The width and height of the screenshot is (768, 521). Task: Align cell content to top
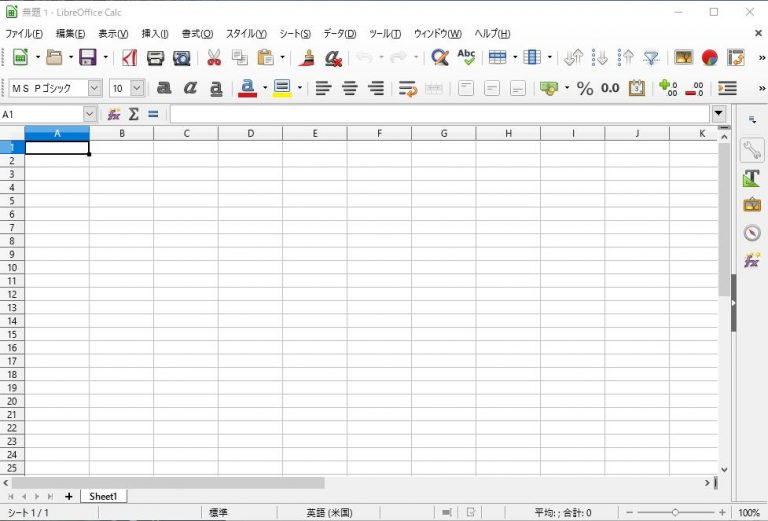pyautogui.click(x=466, y=89)
